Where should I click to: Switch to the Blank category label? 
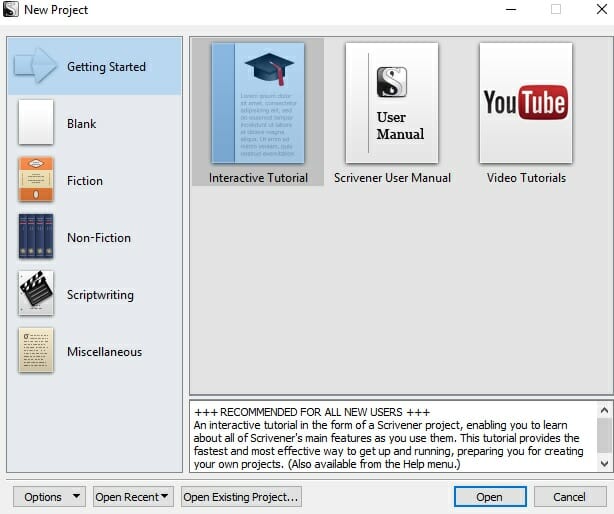tap(81, 124)
